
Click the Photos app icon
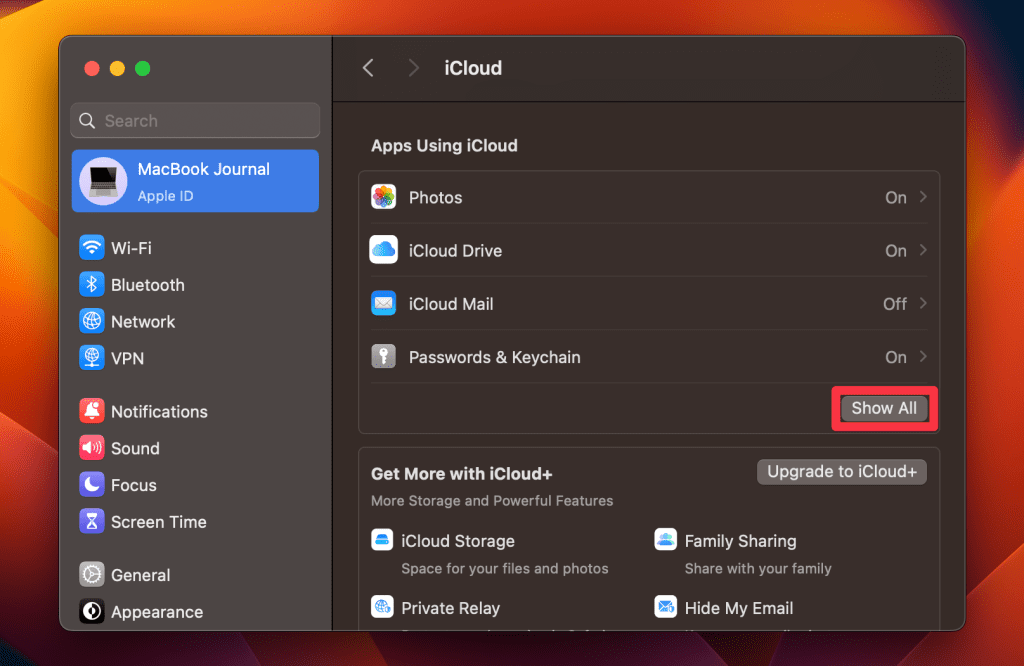383,197
